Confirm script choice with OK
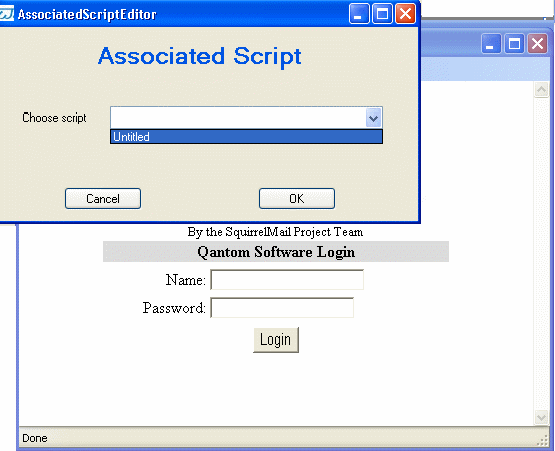 297,199
